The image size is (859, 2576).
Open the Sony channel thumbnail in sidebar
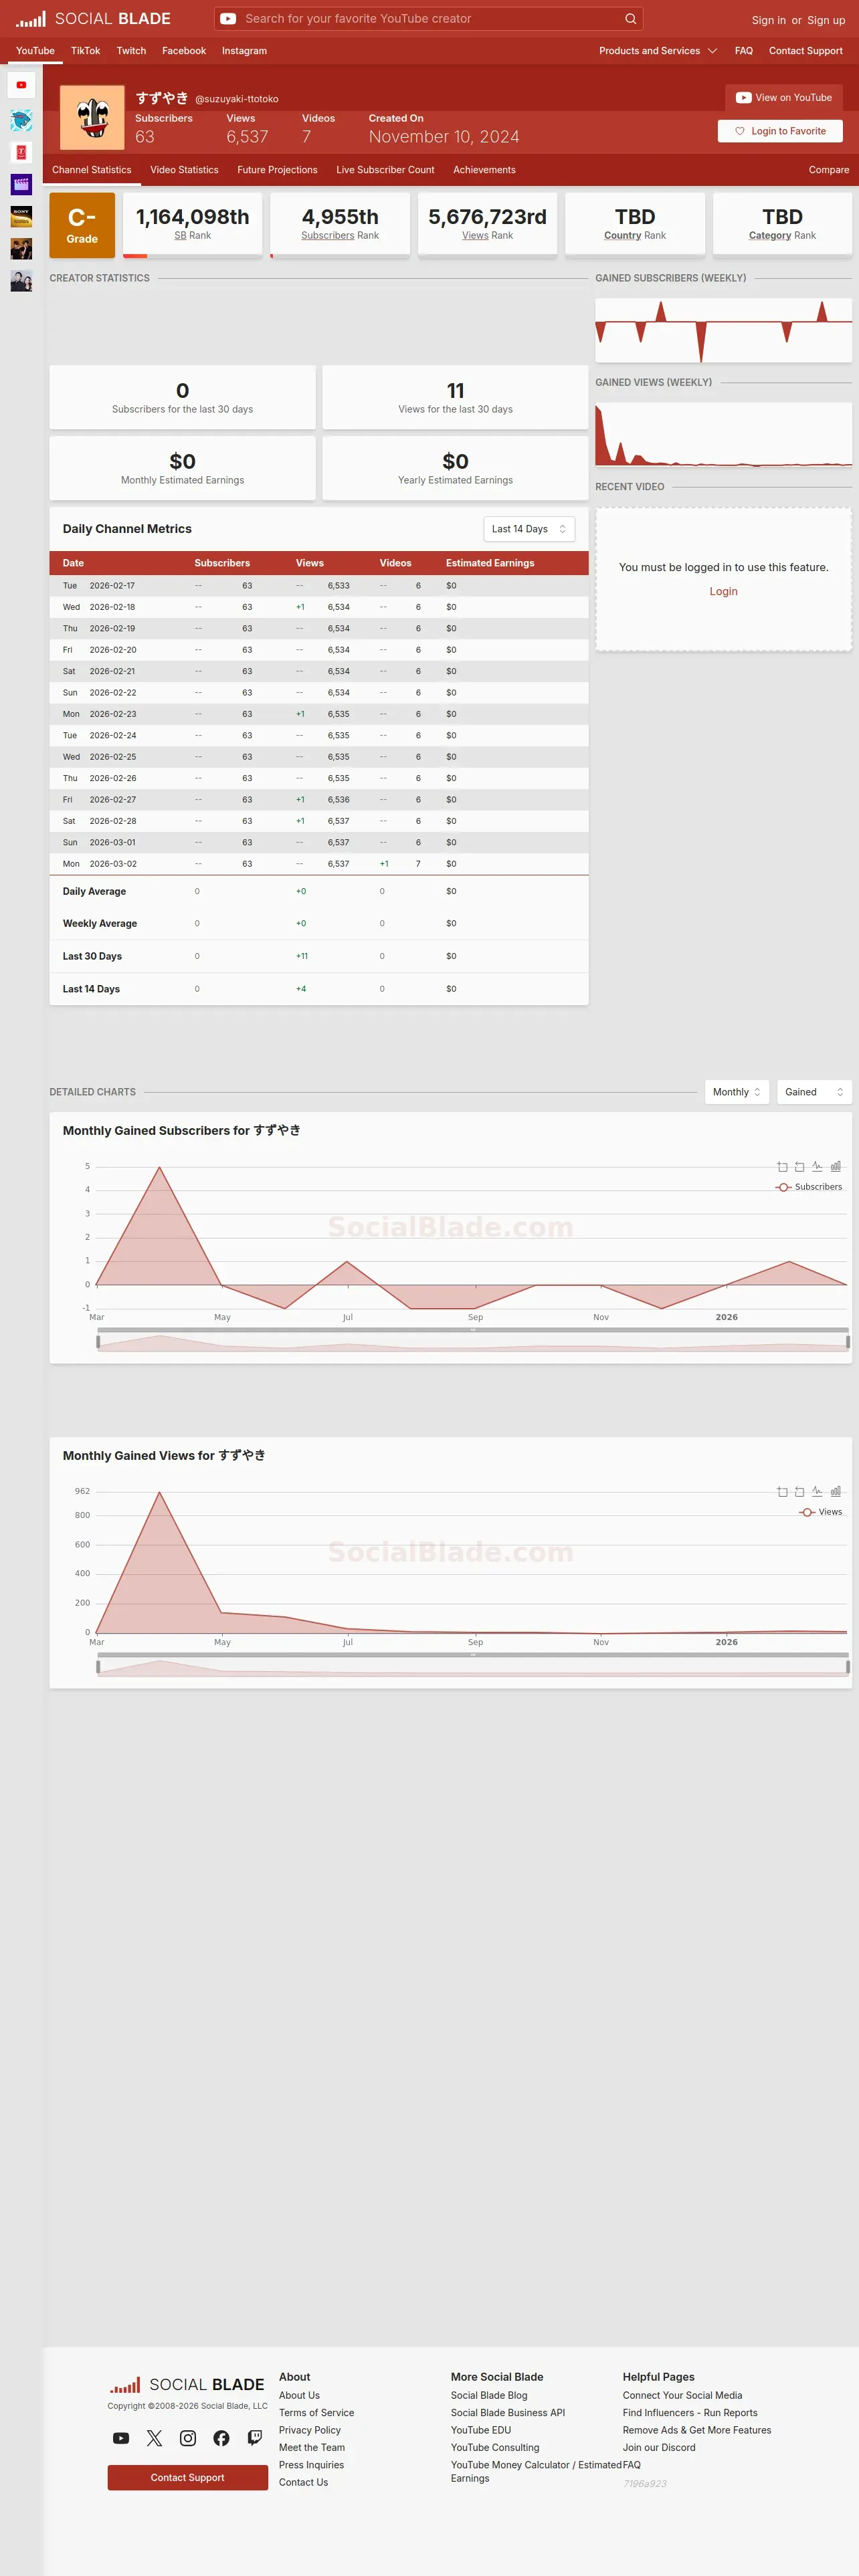21,216
